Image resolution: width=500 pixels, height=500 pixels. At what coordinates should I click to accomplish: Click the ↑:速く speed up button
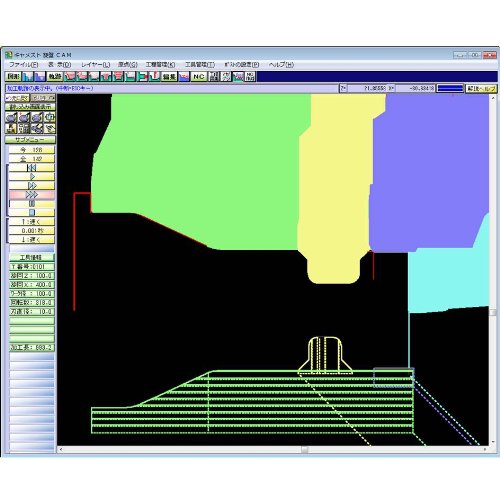click(32, 222)
